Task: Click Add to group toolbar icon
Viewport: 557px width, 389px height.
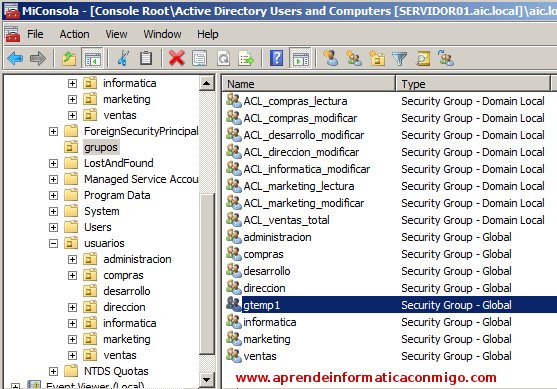Action: pos(446,58)
